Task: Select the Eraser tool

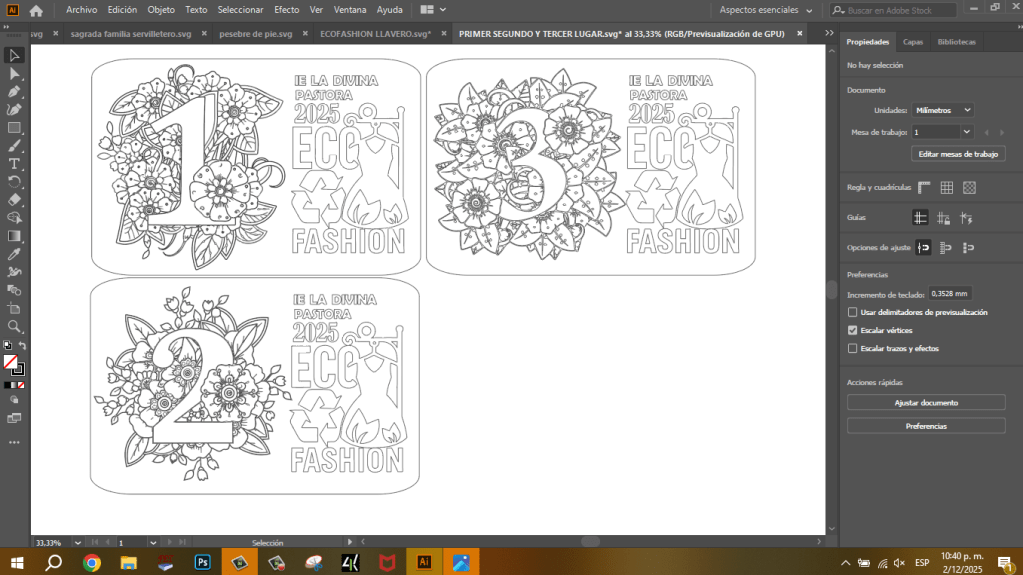Action: point(14,200)
